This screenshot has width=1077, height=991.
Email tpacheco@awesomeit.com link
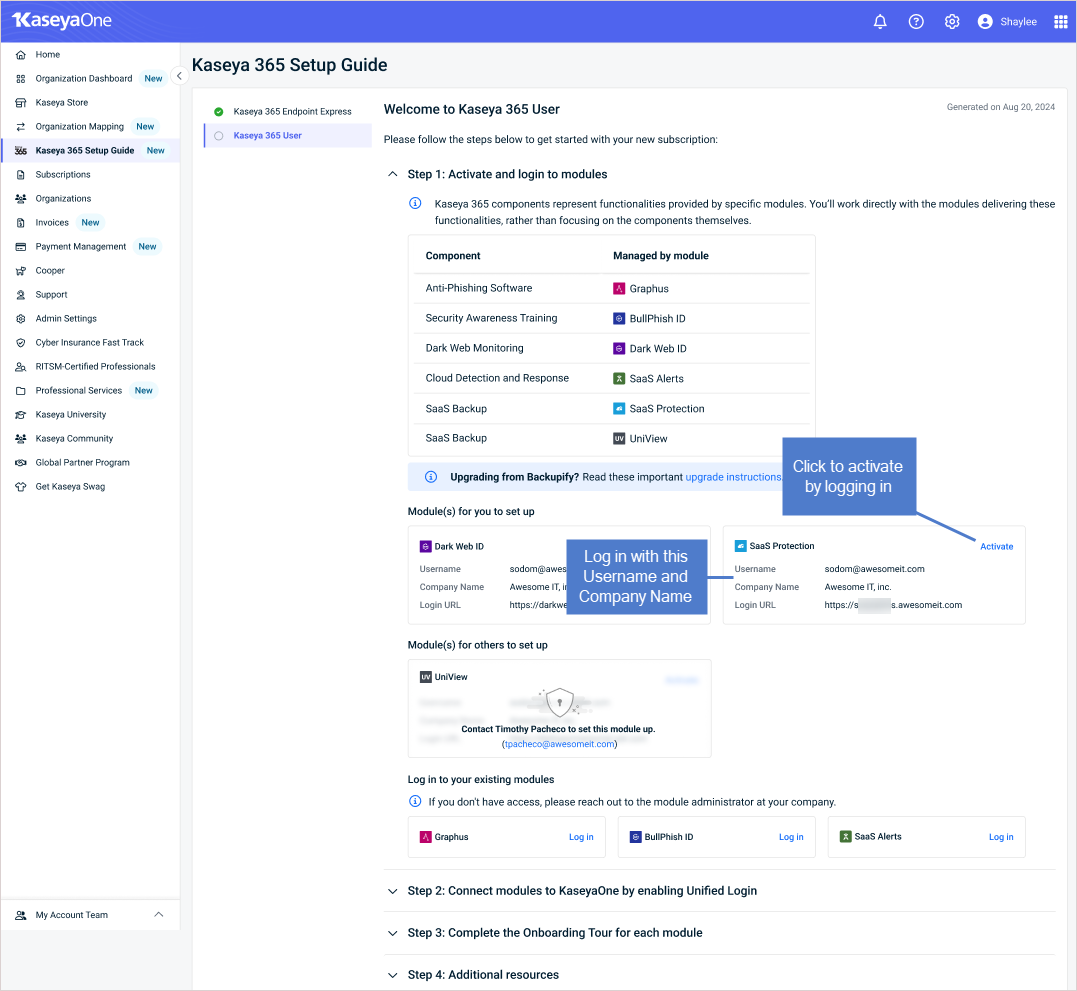(x=559, y=744)
